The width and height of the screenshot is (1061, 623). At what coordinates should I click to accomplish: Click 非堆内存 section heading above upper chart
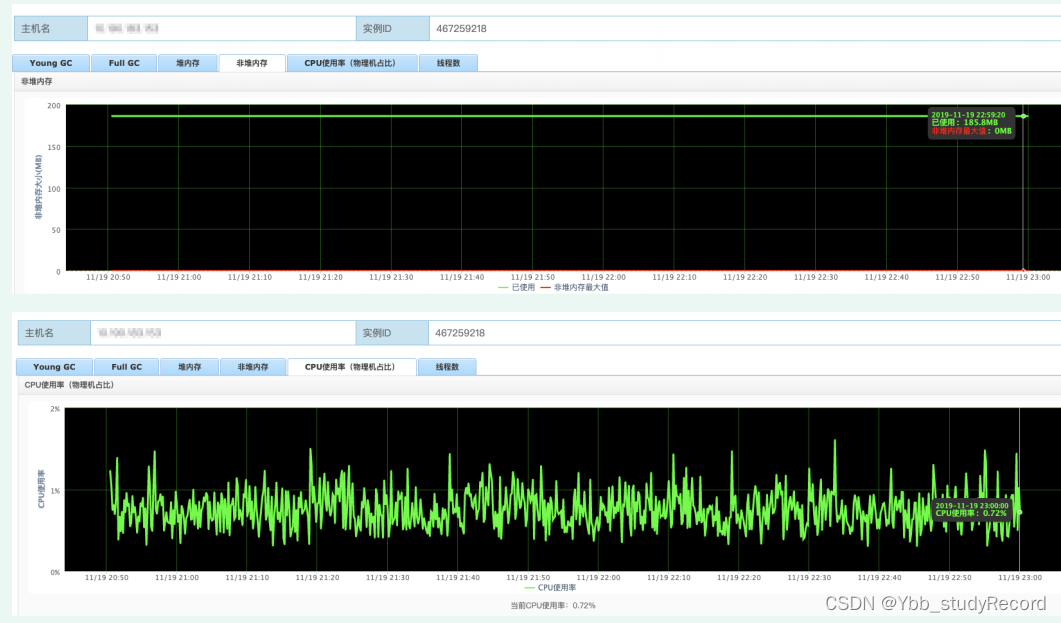[x=37, y=81]
